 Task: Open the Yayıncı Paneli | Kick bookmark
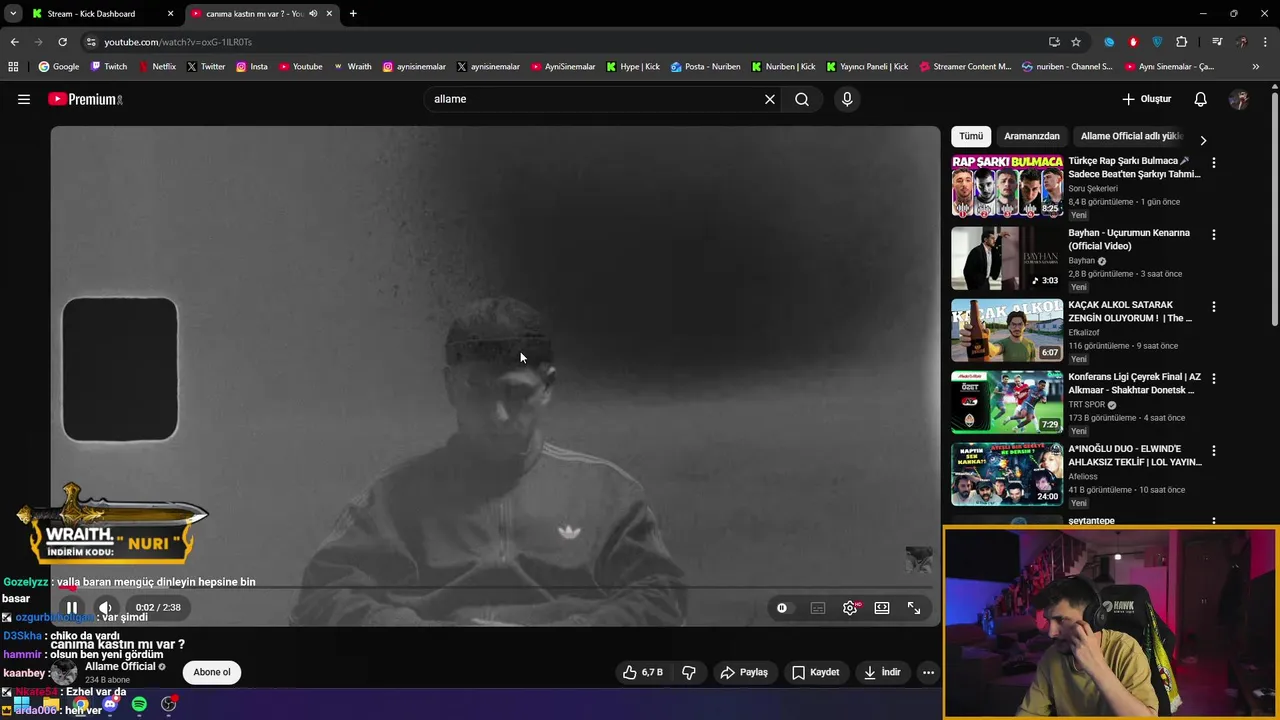866,67
